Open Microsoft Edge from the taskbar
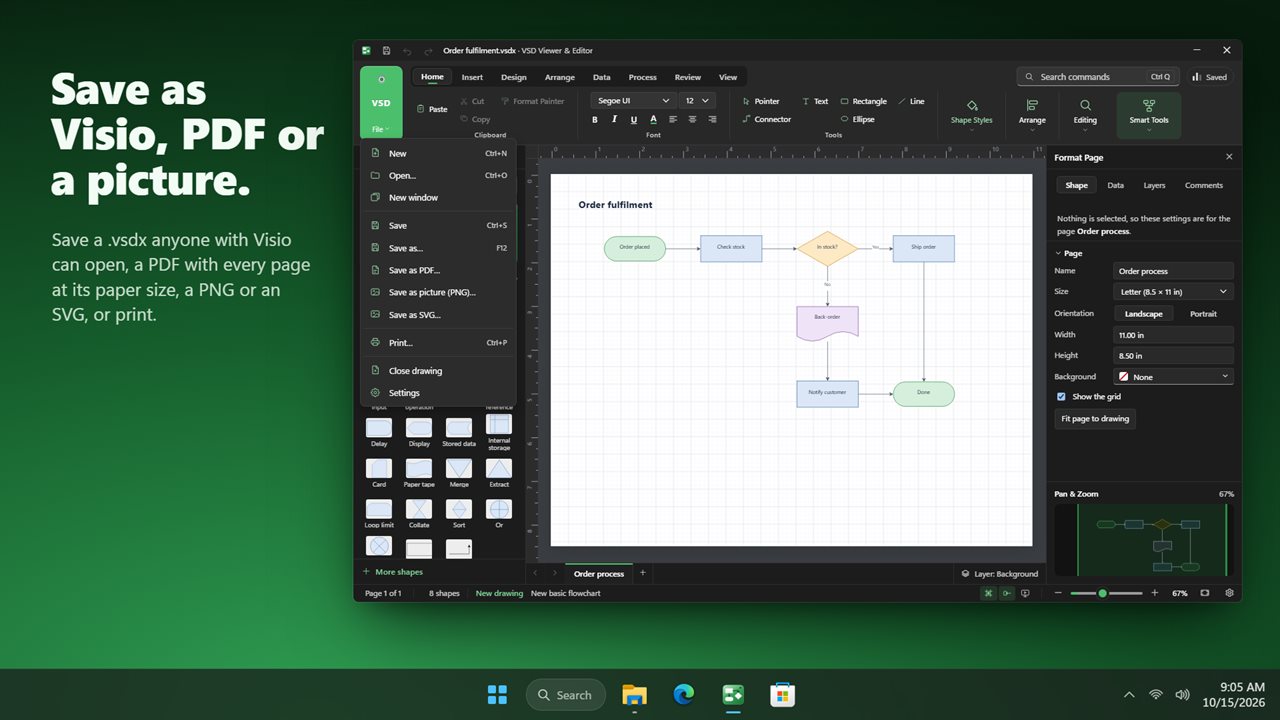Image resolution: width=1280 pixels, height=720 pixels. point(684,694)
